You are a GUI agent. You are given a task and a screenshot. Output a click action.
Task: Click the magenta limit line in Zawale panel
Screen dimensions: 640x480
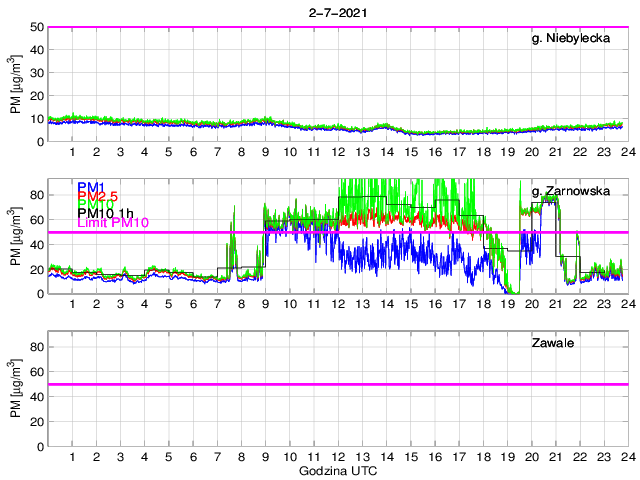pos(337,384)
